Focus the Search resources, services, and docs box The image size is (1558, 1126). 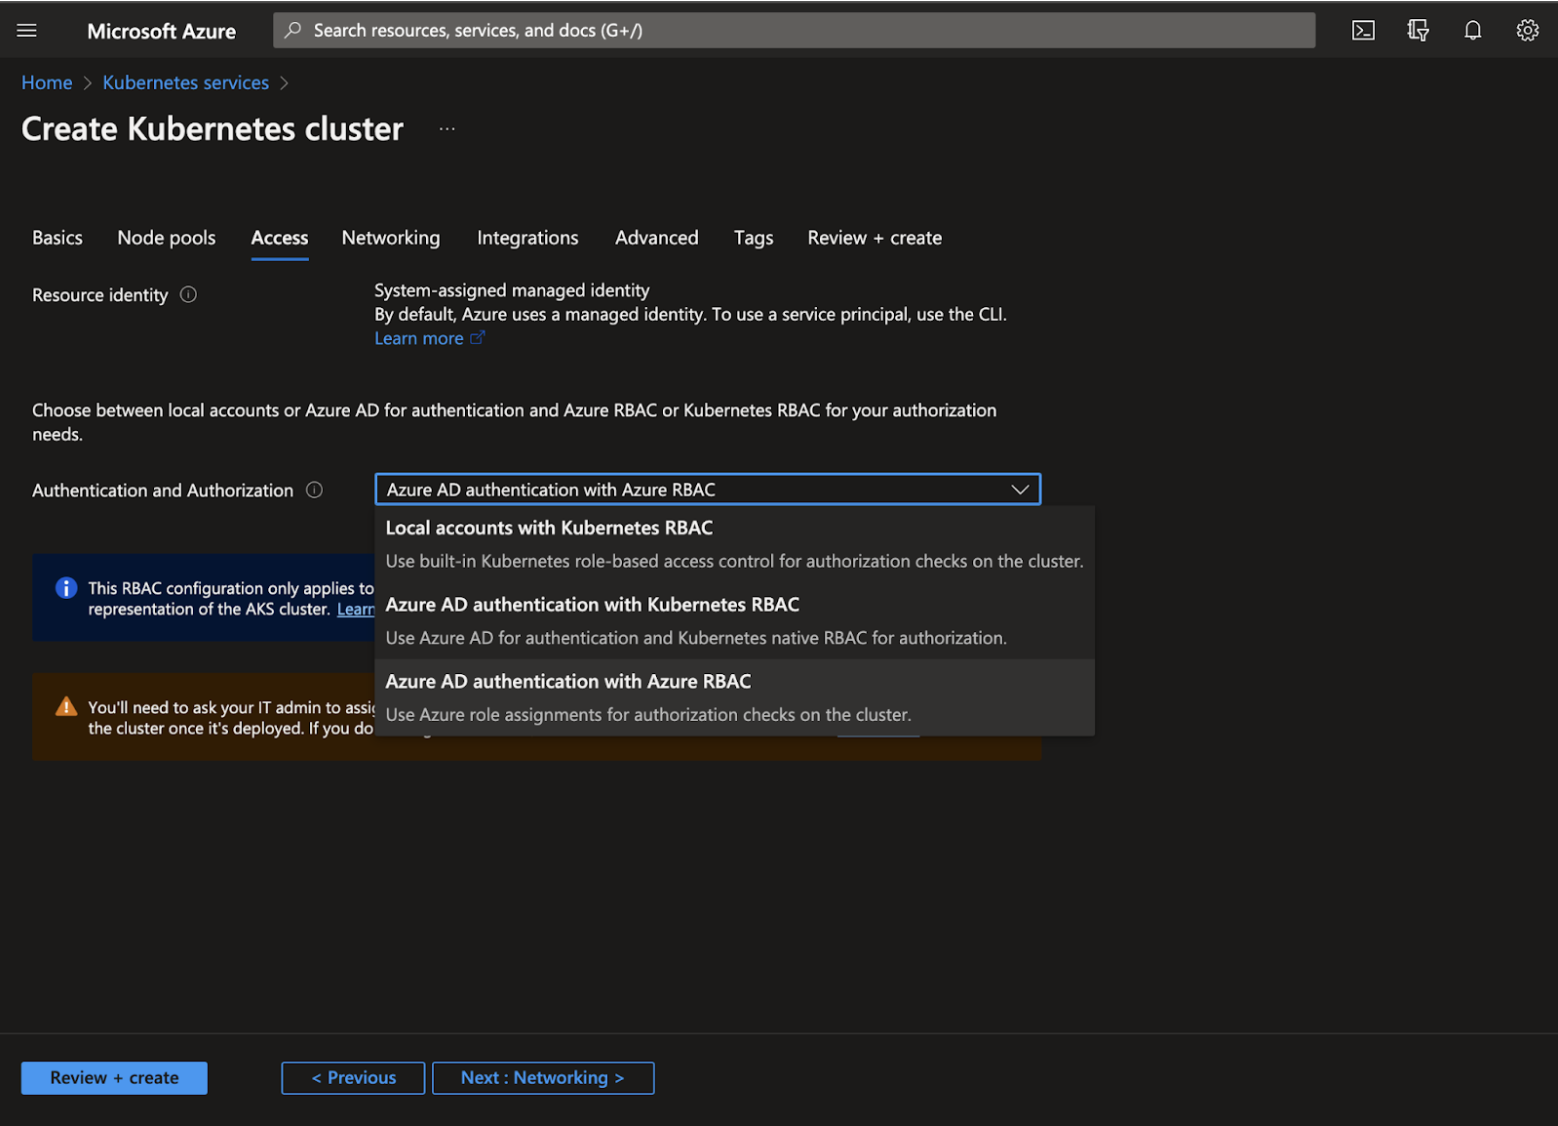794,30
